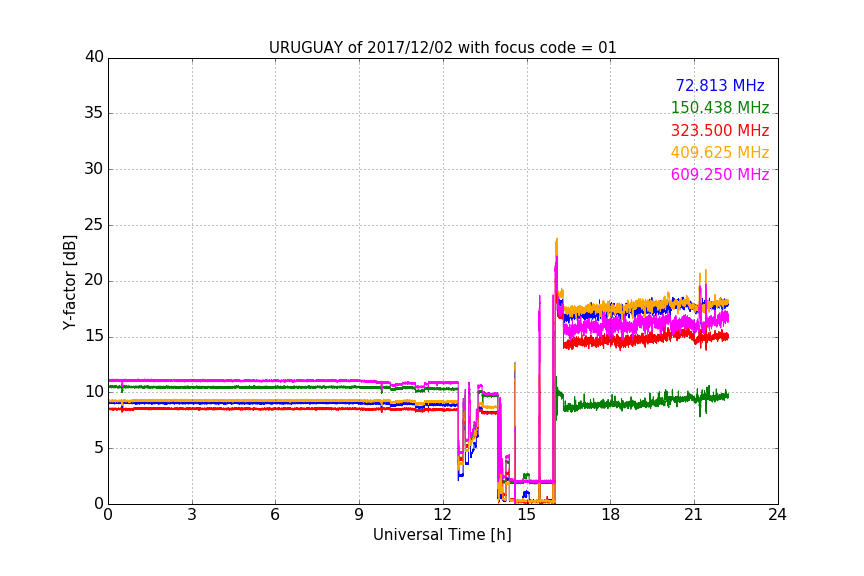Click the y-axis tick value 20
Image resolution: width=864 pixels, height=576 pixels.
[x=94, y=280]
